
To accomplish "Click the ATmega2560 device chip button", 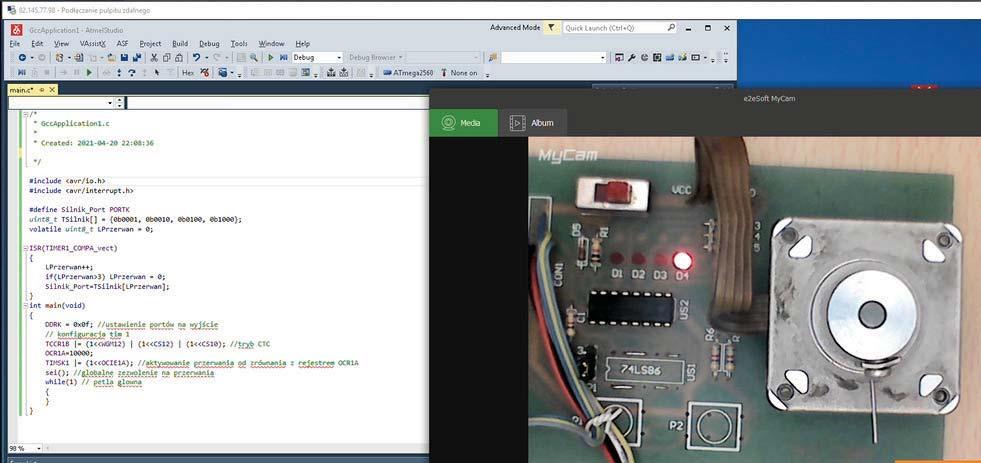I will click(408, 73).
